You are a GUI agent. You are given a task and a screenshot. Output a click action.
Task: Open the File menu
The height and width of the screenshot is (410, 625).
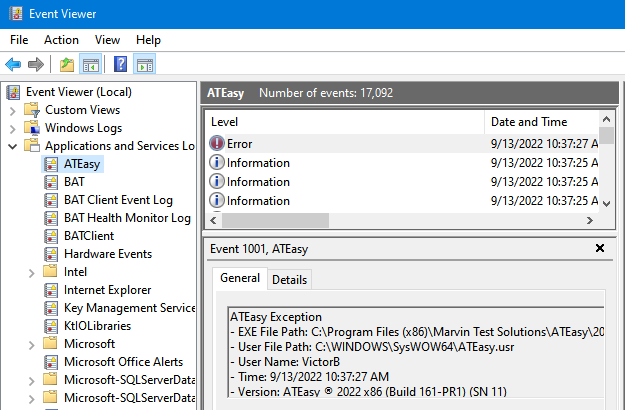click(19, 40)
